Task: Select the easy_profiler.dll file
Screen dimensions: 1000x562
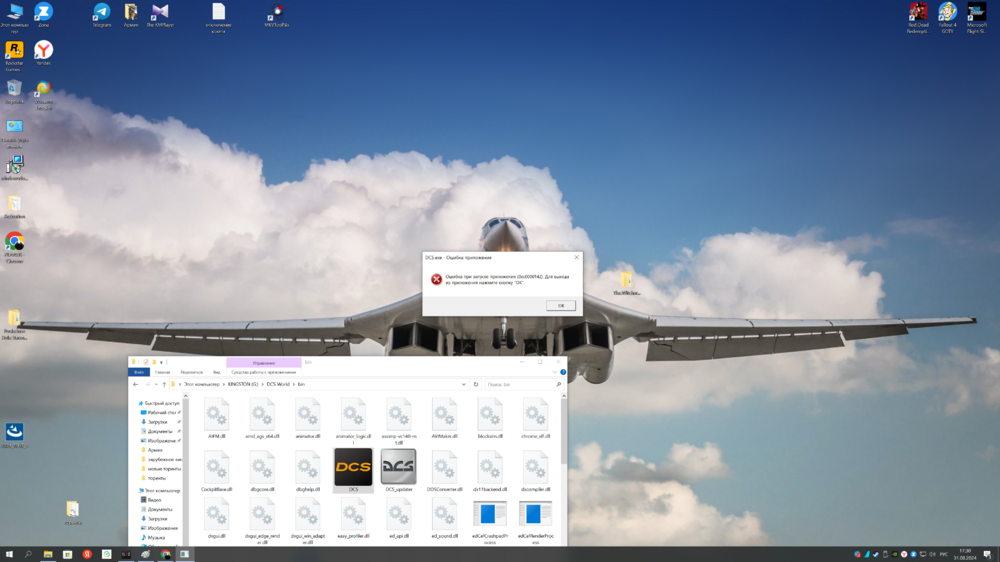Action: tap(353, 518)
